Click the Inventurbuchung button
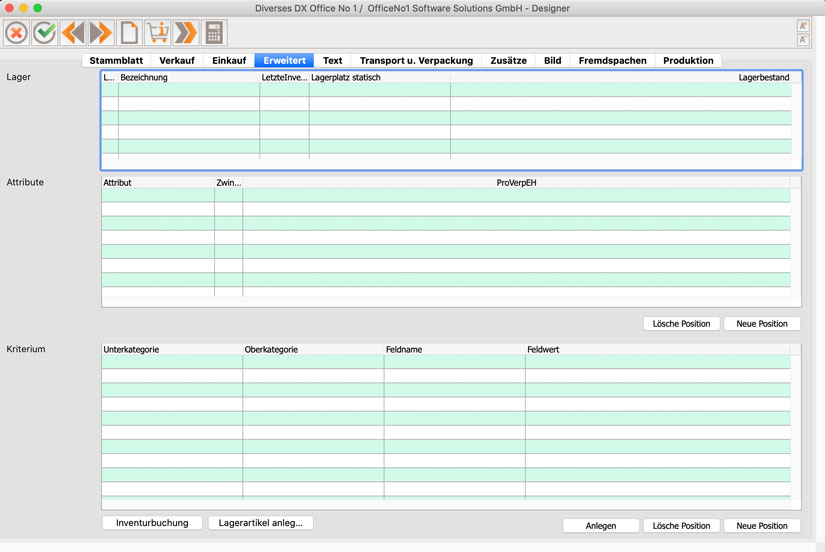 152,523
